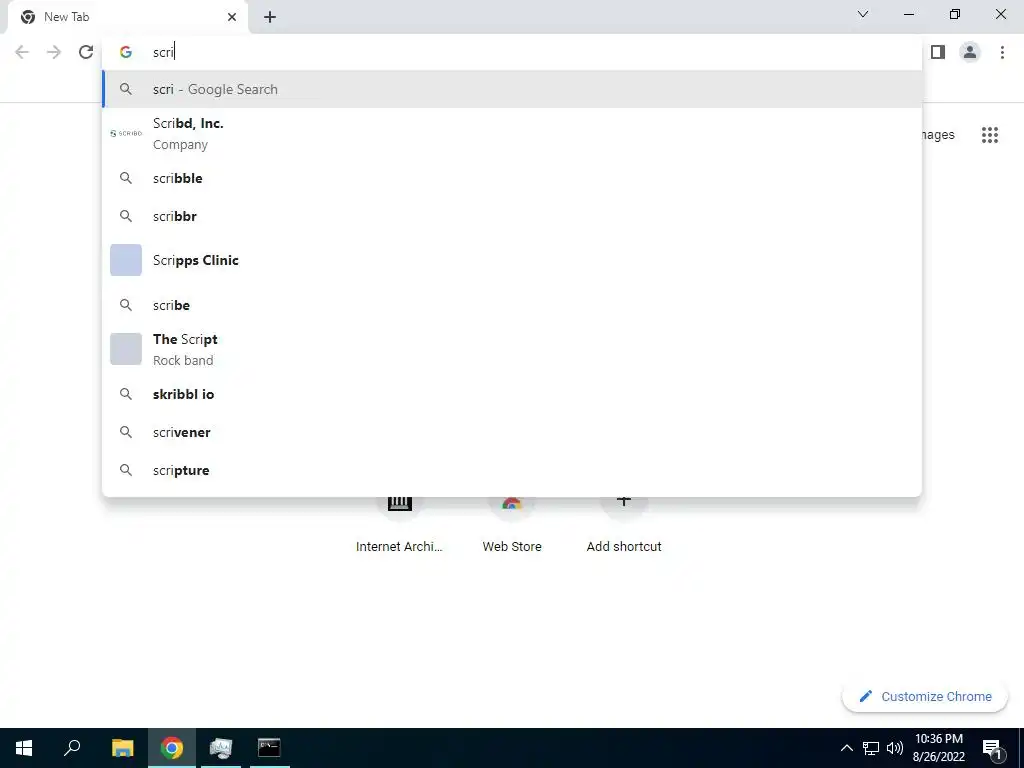Click the Google G icon in address bar
Screen dimensions: 1024x768
click(x=126, y=52)
